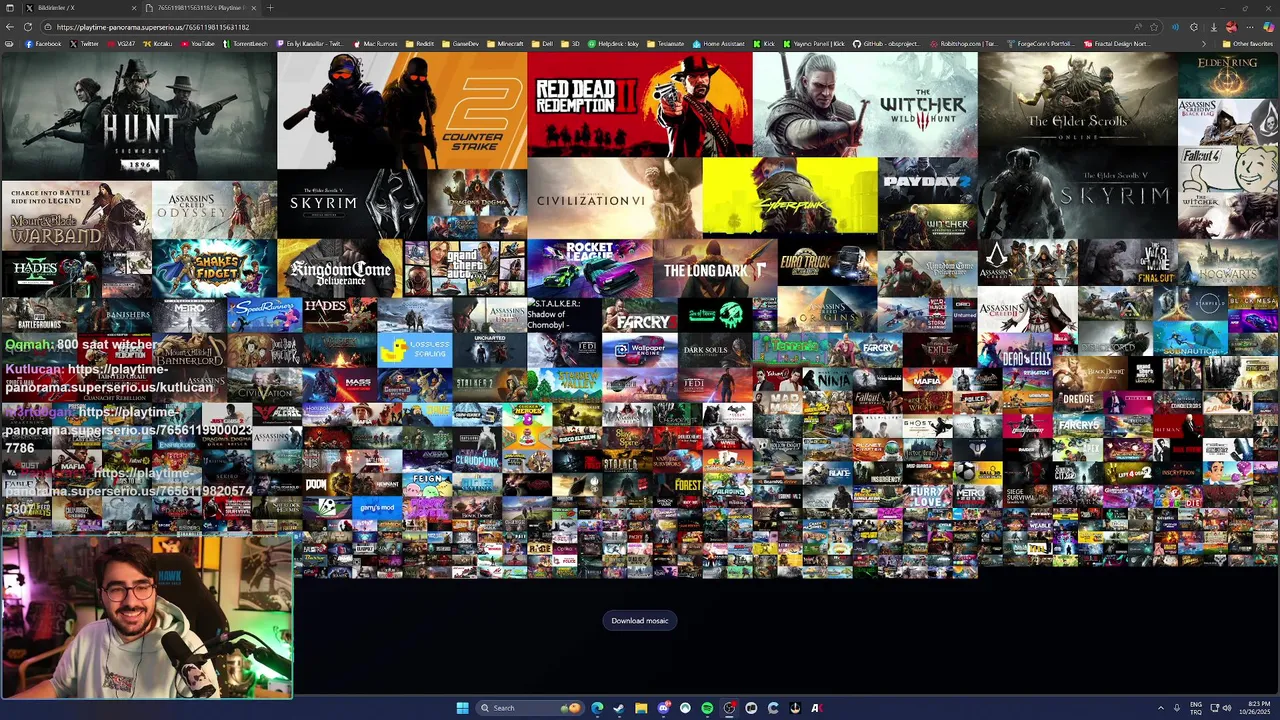Image resolution: width=1280 pixels, height=720 pixels.
Task: Click The Long Dark game tile
Action: 714,269
